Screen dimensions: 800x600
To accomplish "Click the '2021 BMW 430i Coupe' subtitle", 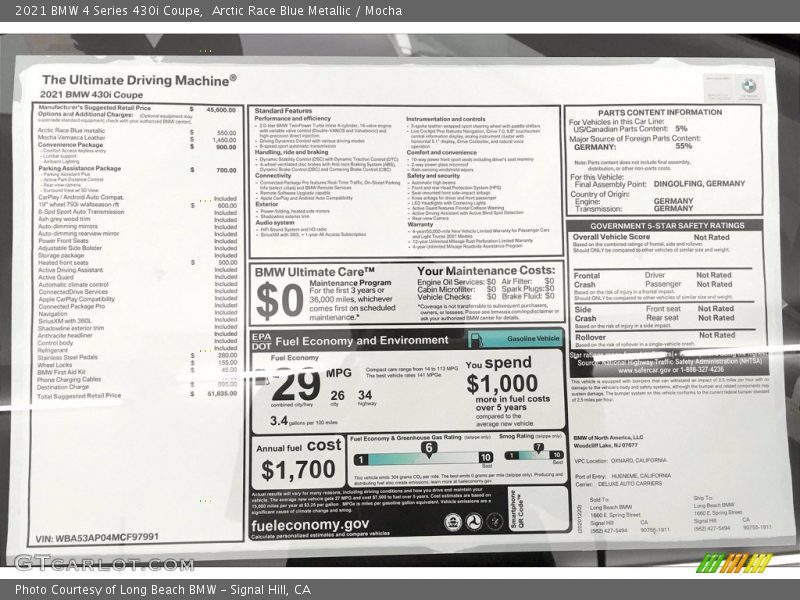I will (92, 94).
